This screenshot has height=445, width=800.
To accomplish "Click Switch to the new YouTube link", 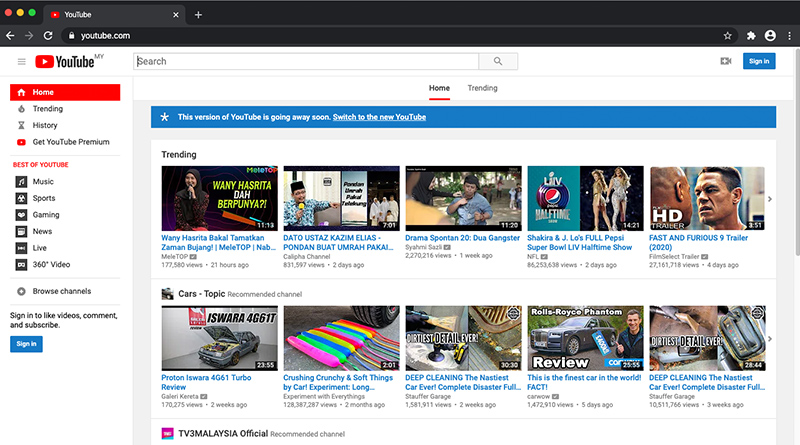I will (x=379, y=117).
